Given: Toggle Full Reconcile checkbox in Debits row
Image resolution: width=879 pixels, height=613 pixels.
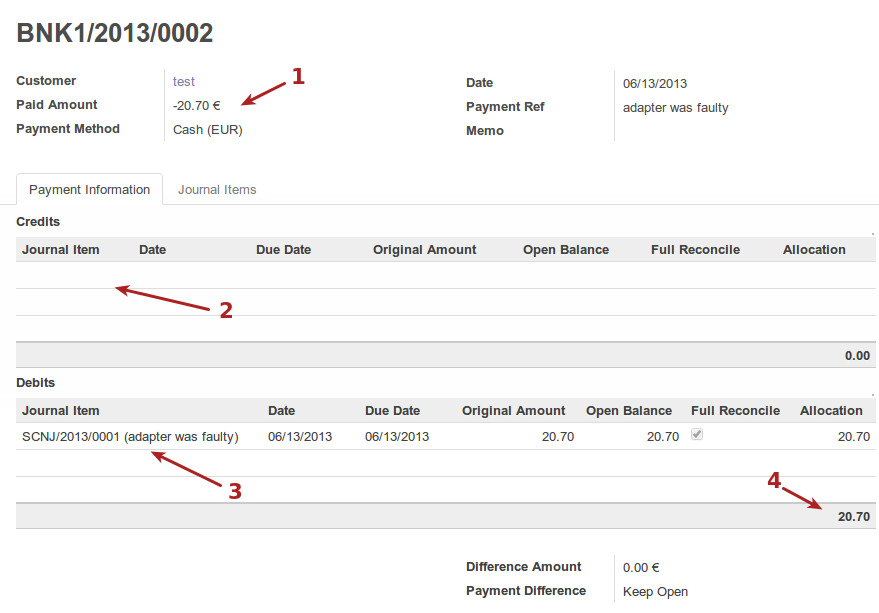Looking at the screenshot, I should tap(697, 435).
